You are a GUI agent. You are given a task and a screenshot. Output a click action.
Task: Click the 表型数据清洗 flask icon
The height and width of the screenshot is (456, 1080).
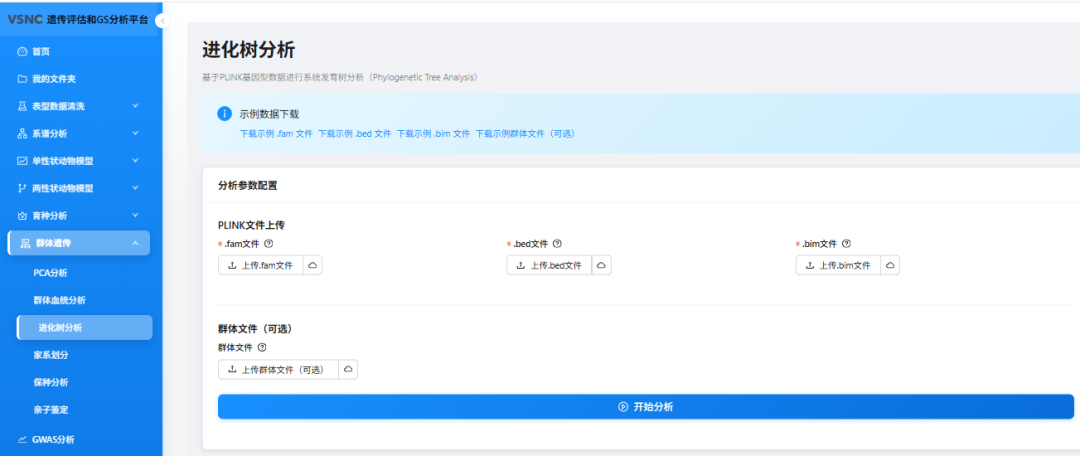[x=22, y=106]
